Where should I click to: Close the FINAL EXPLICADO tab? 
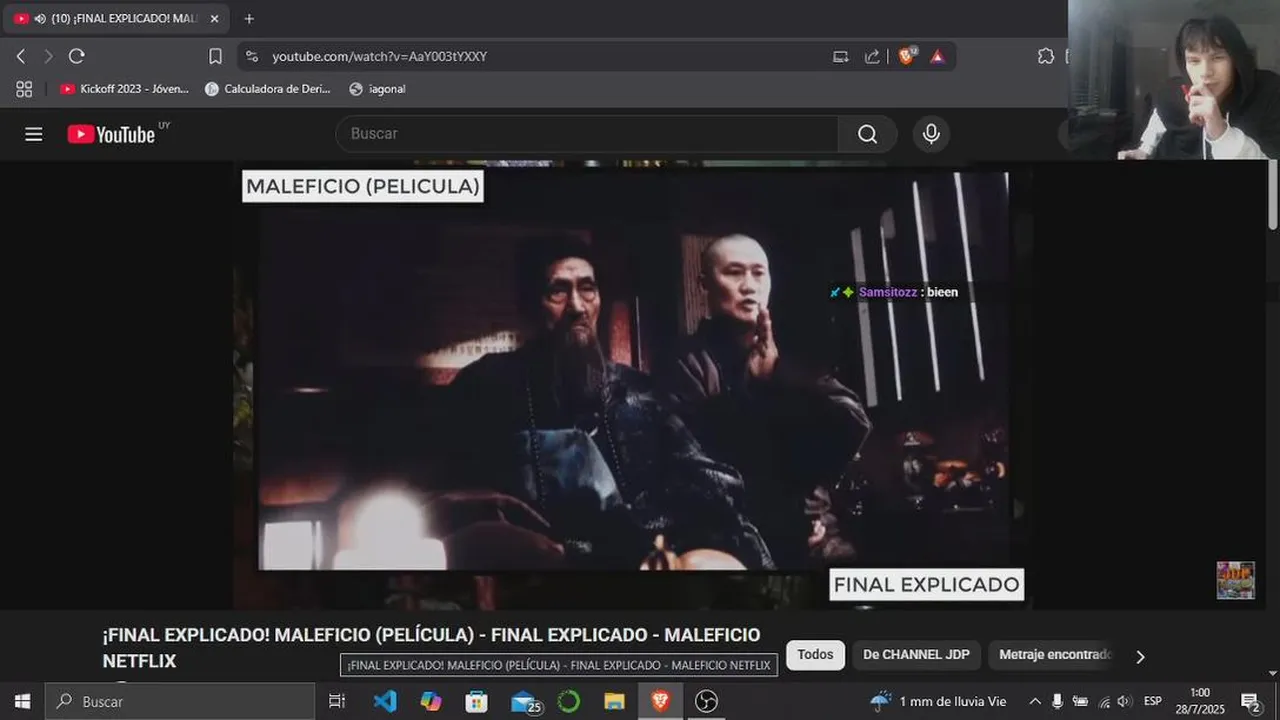tap(214, 18)
